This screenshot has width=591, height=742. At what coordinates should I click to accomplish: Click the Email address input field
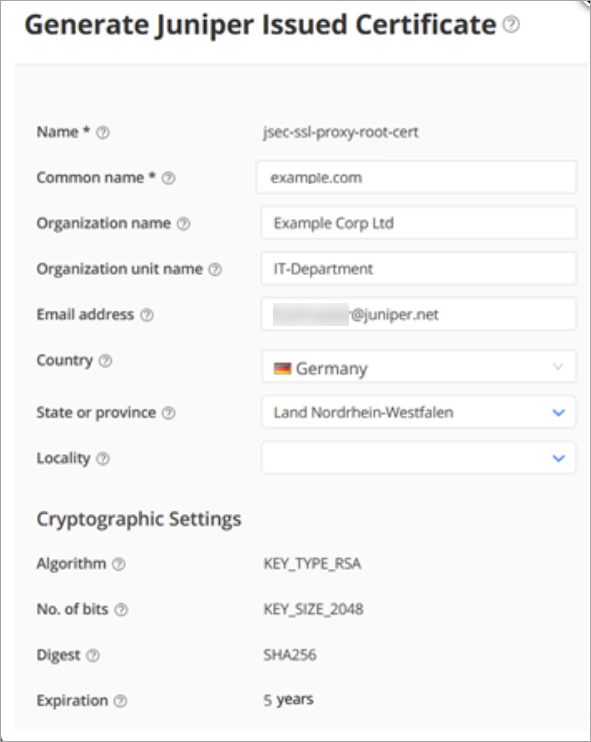(x=419, y=314)
